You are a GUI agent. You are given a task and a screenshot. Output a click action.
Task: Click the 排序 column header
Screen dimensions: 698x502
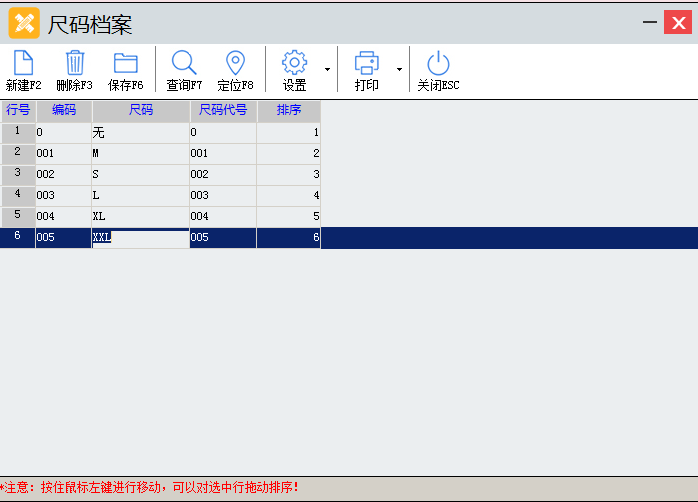[289, 110]
